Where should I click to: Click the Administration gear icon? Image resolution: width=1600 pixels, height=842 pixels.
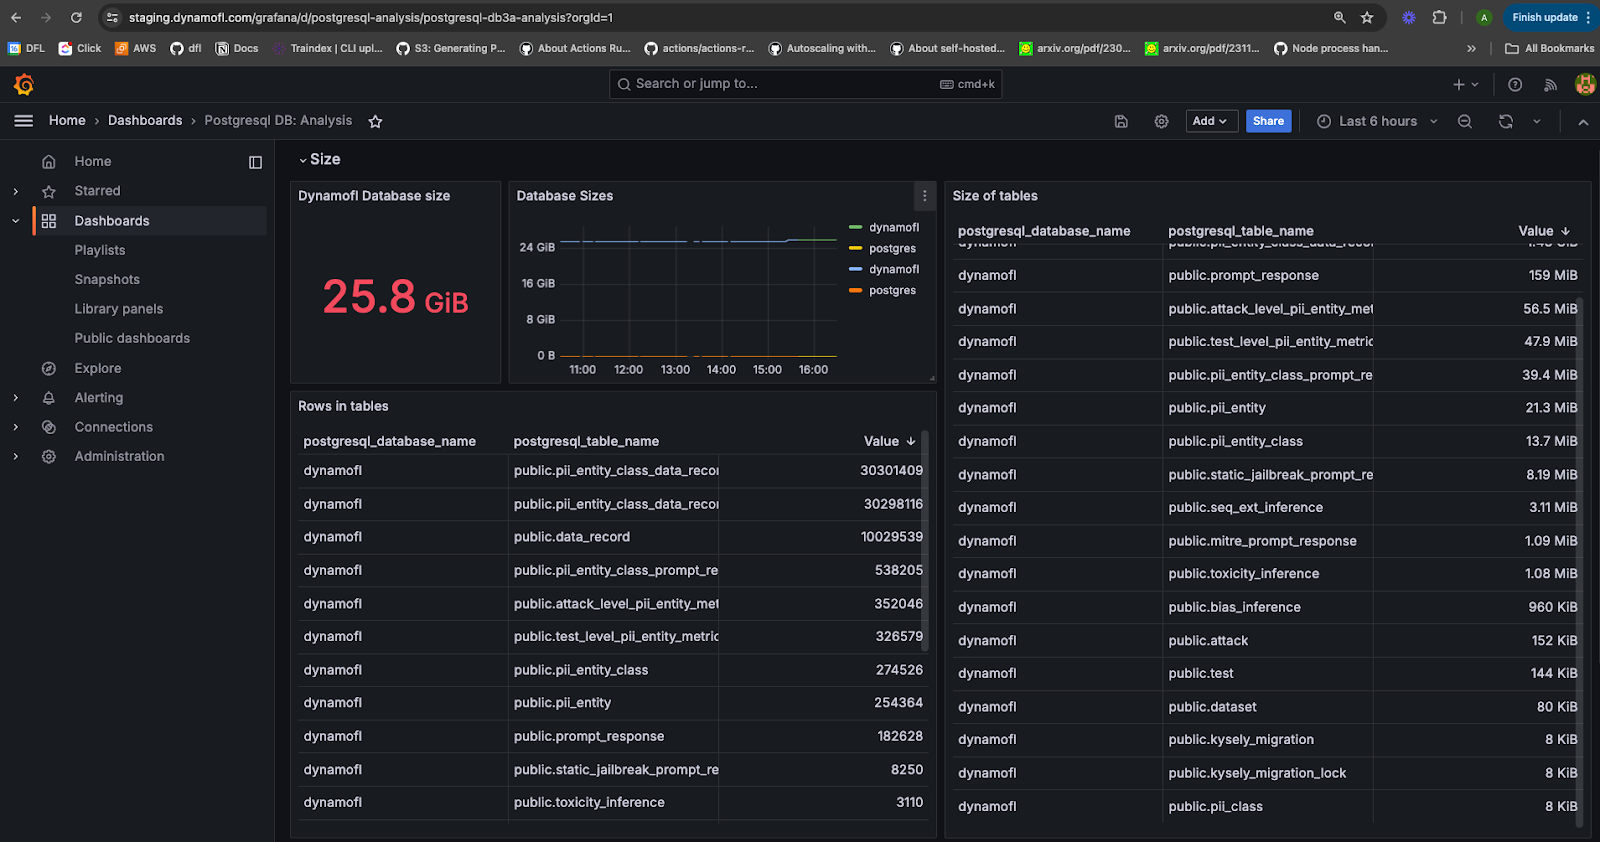pyautogui.click(x=49, y=456)
